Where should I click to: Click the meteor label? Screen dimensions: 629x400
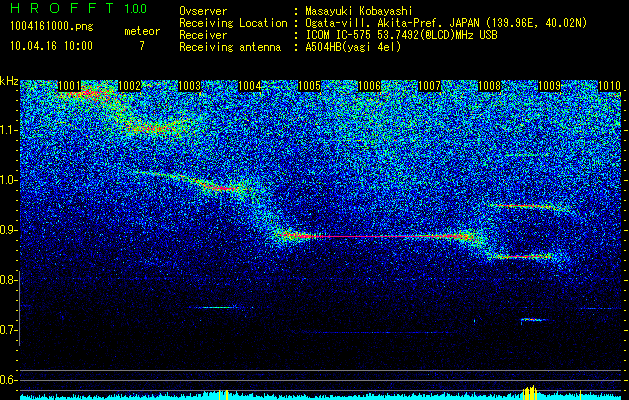142,31
